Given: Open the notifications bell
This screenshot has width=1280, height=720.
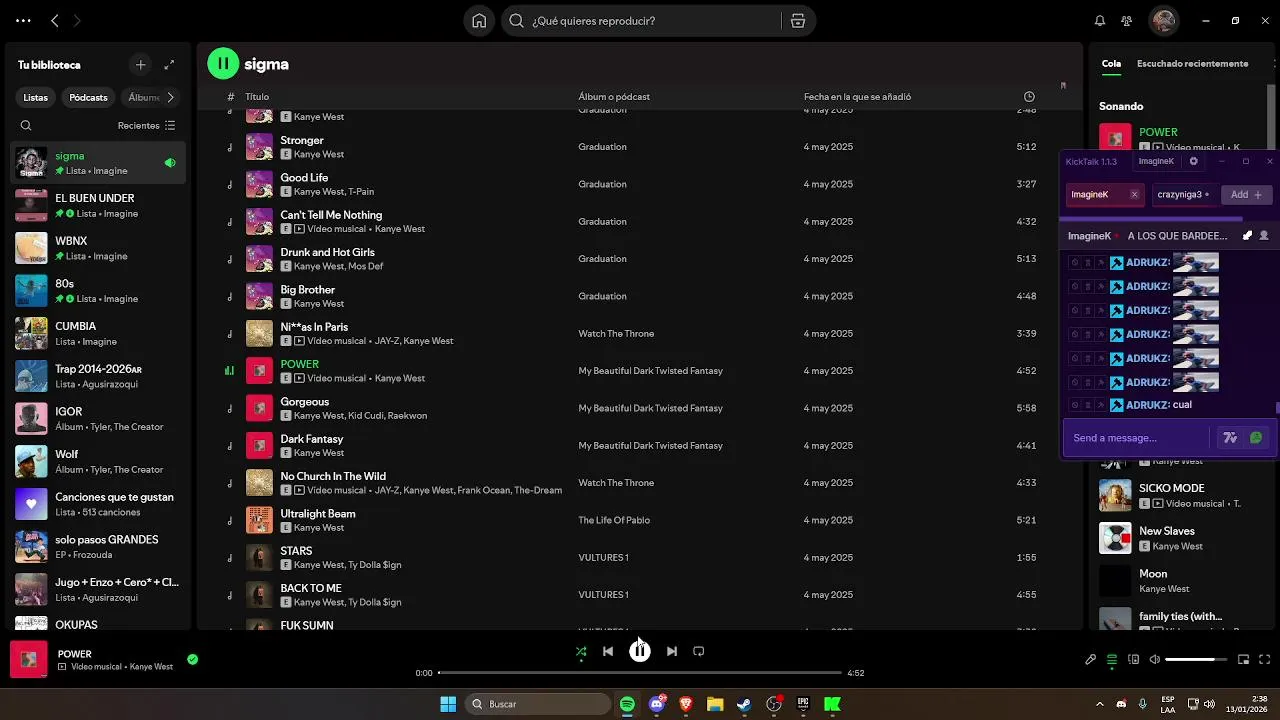Looking at the screenshot, I should click(1100, 21).
